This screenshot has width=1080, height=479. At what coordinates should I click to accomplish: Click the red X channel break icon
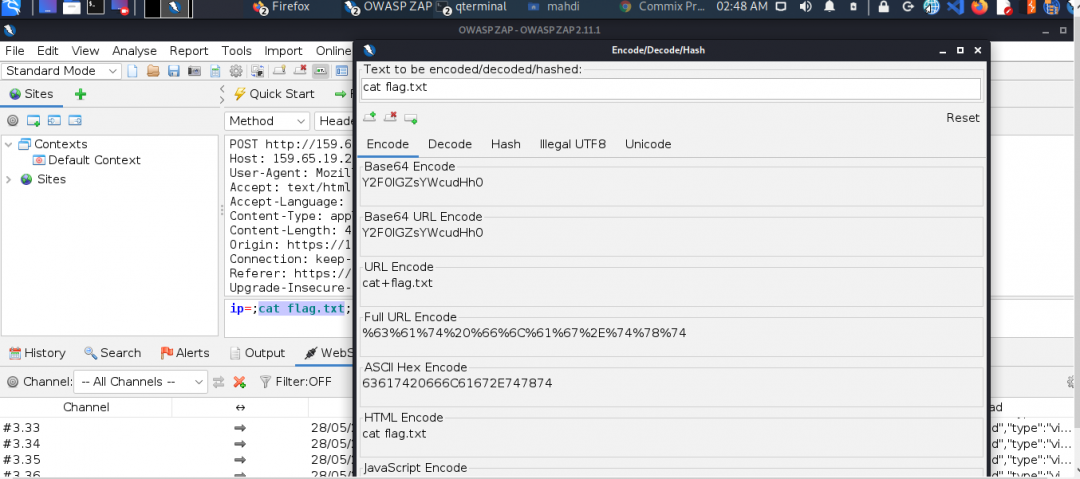pyautogui.click(x=239, y=382)
